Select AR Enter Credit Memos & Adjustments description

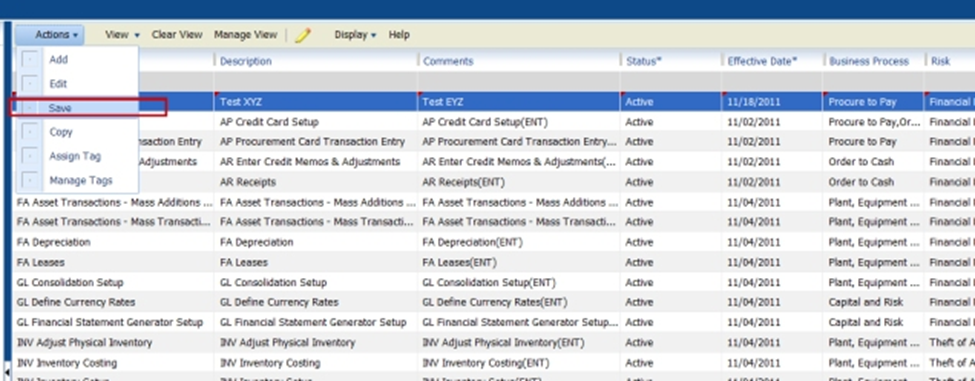point(316,162)
